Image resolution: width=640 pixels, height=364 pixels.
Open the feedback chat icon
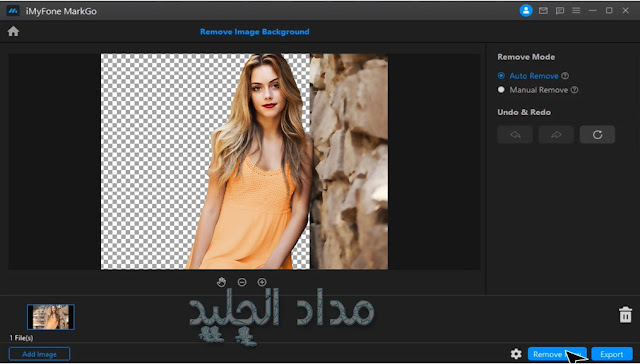[560, 11]
